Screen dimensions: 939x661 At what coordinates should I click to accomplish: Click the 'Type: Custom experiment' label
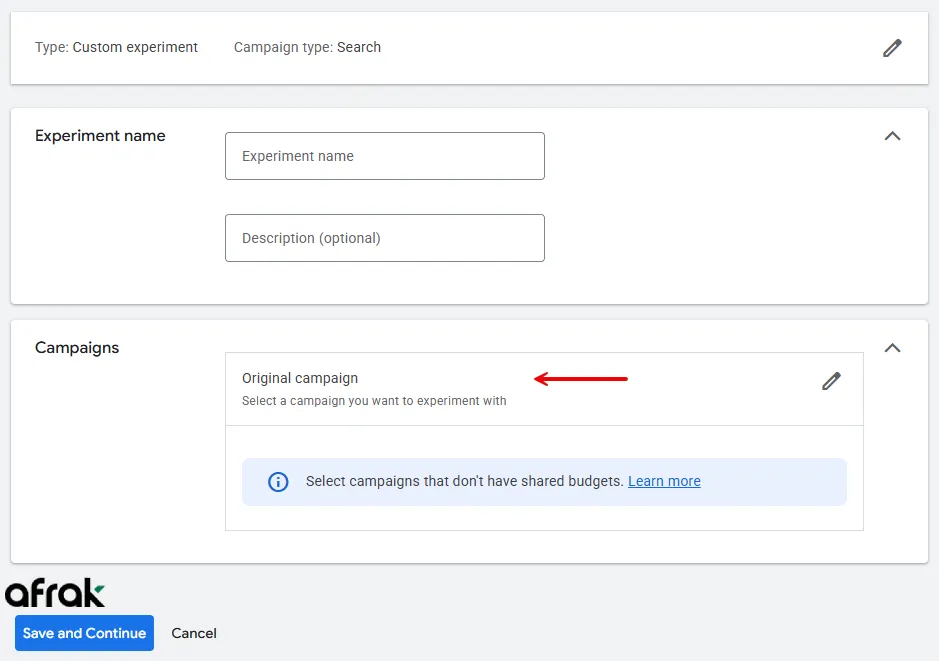(116, 47)
